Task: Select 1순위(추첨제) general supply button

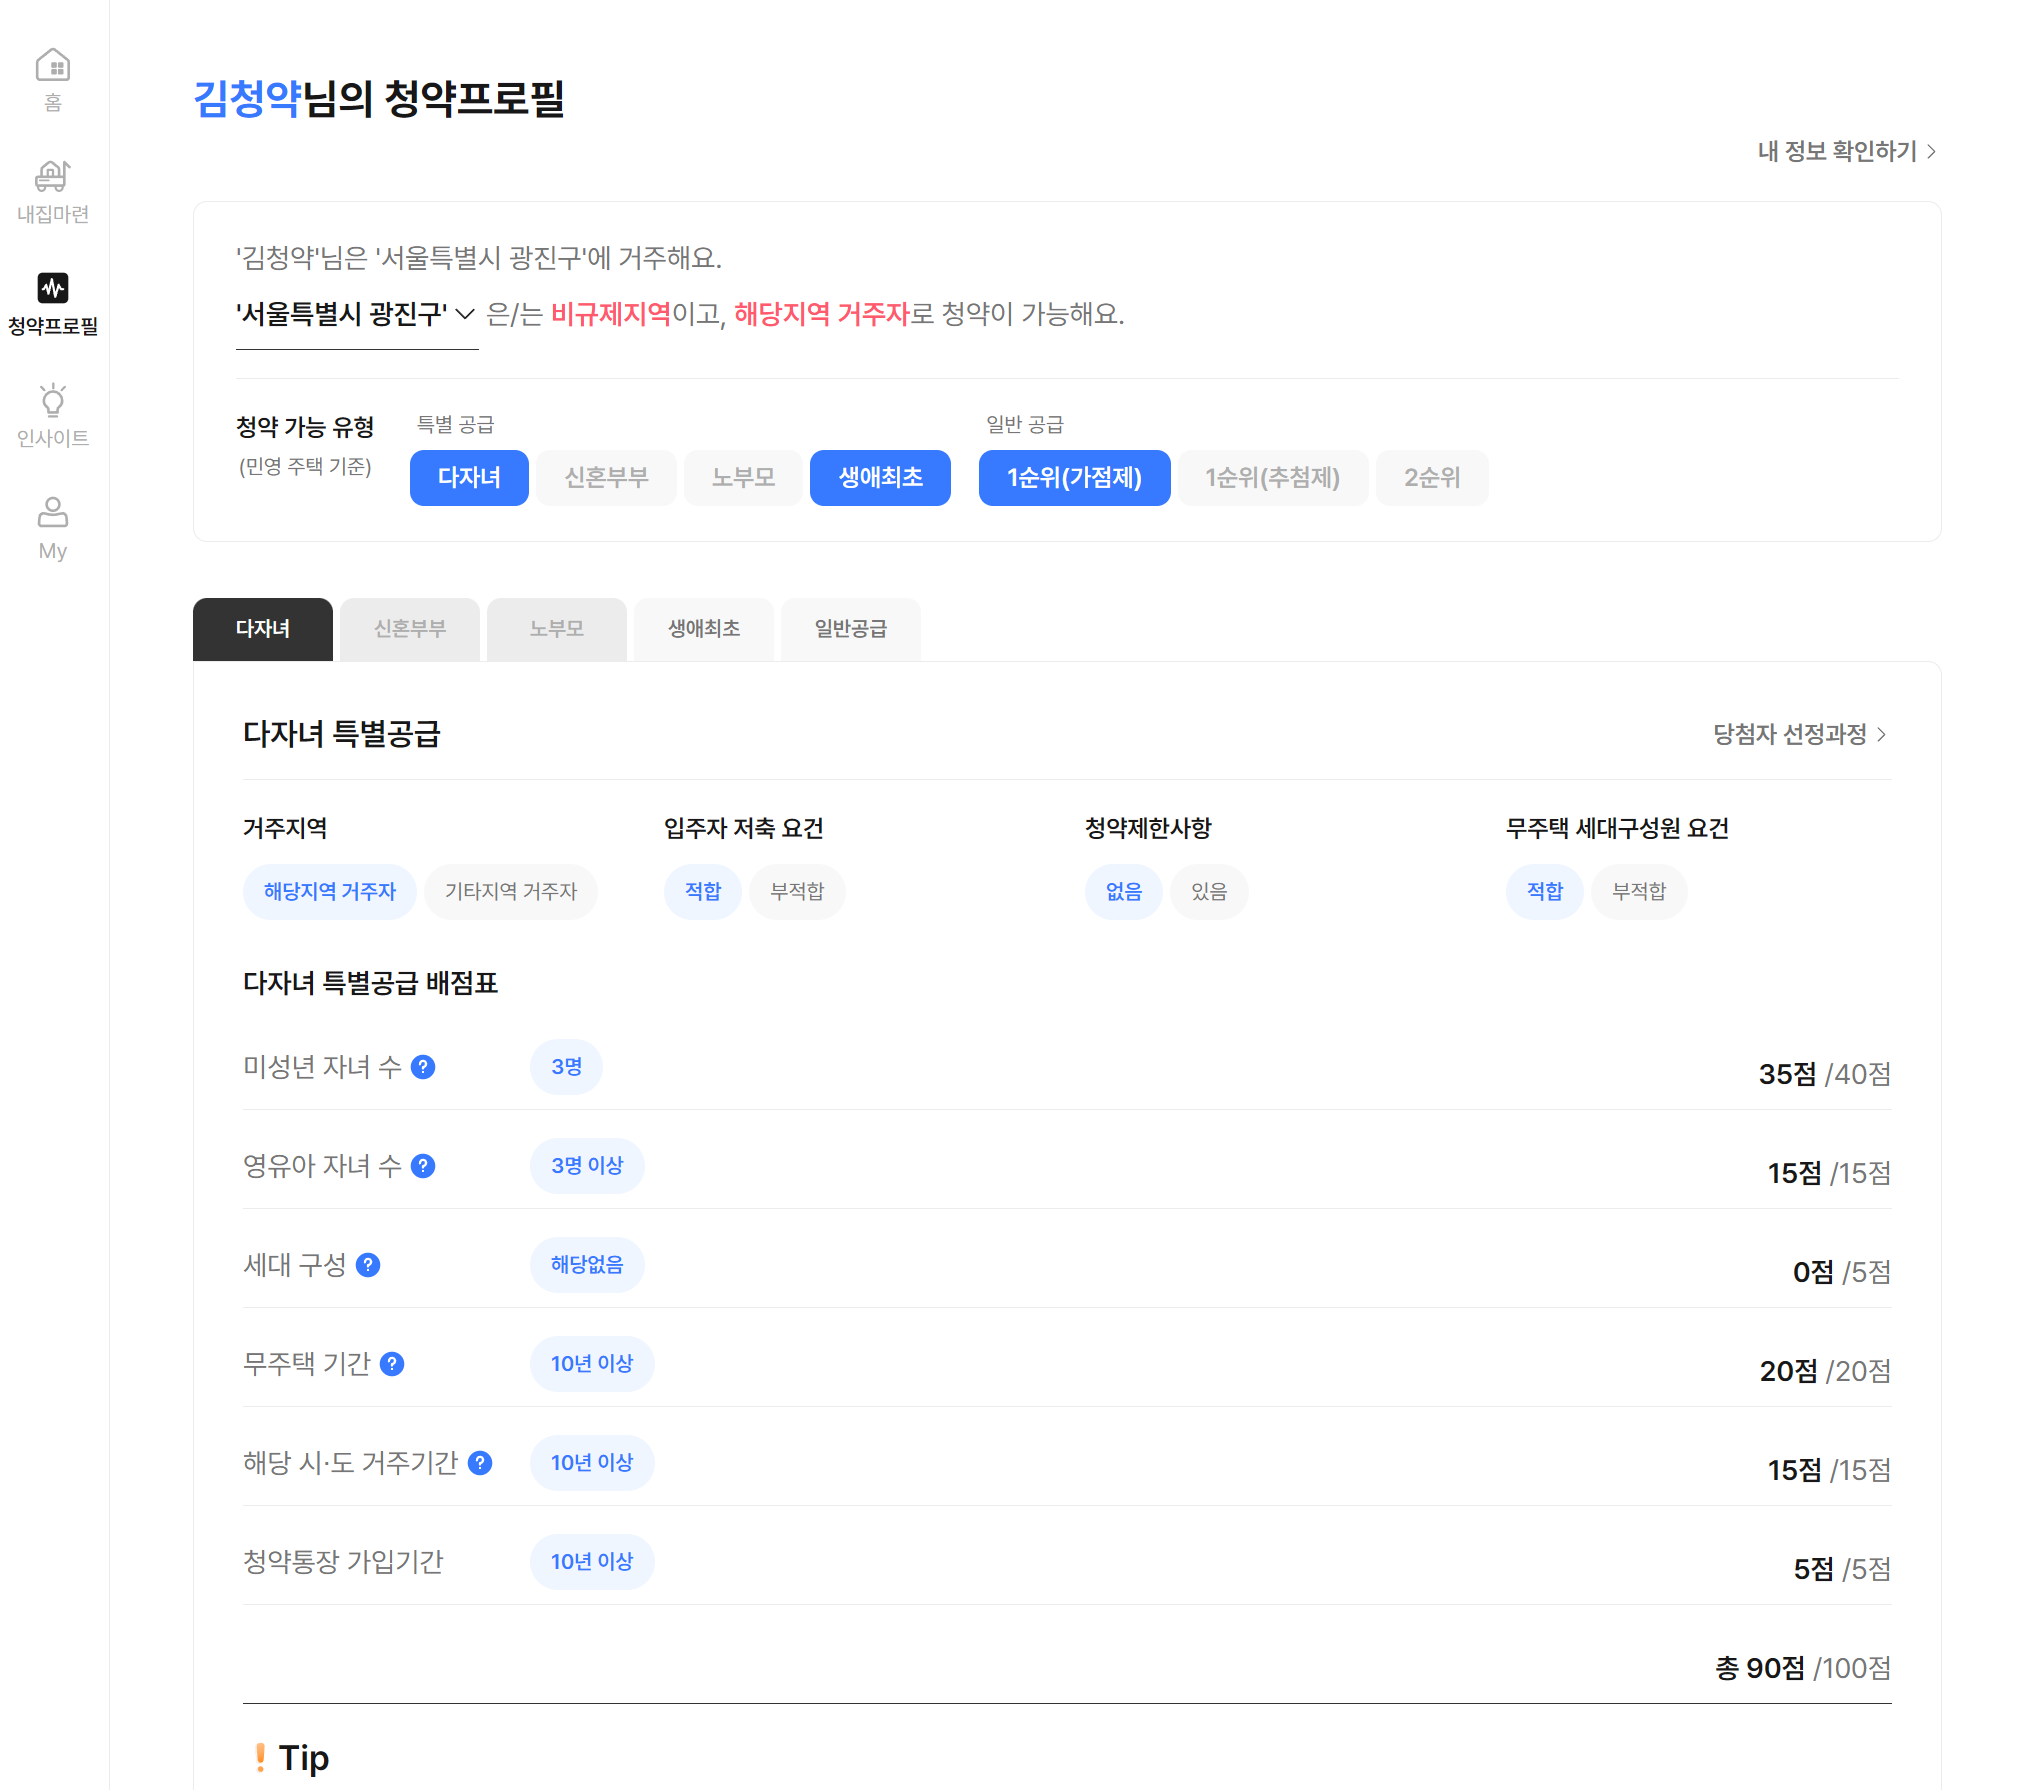Action: 1273,478
